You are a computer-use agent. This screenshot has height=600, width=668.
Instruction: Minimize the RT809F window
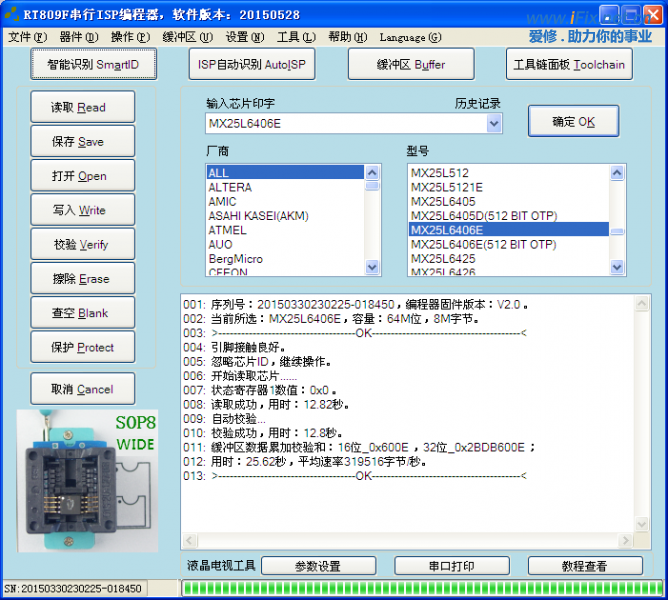(x=609, y=15)
